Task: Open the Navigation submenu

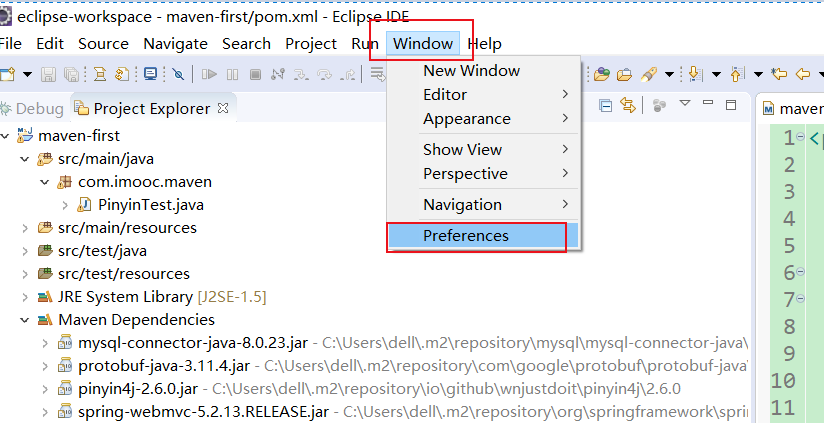Action: (483, 204)
